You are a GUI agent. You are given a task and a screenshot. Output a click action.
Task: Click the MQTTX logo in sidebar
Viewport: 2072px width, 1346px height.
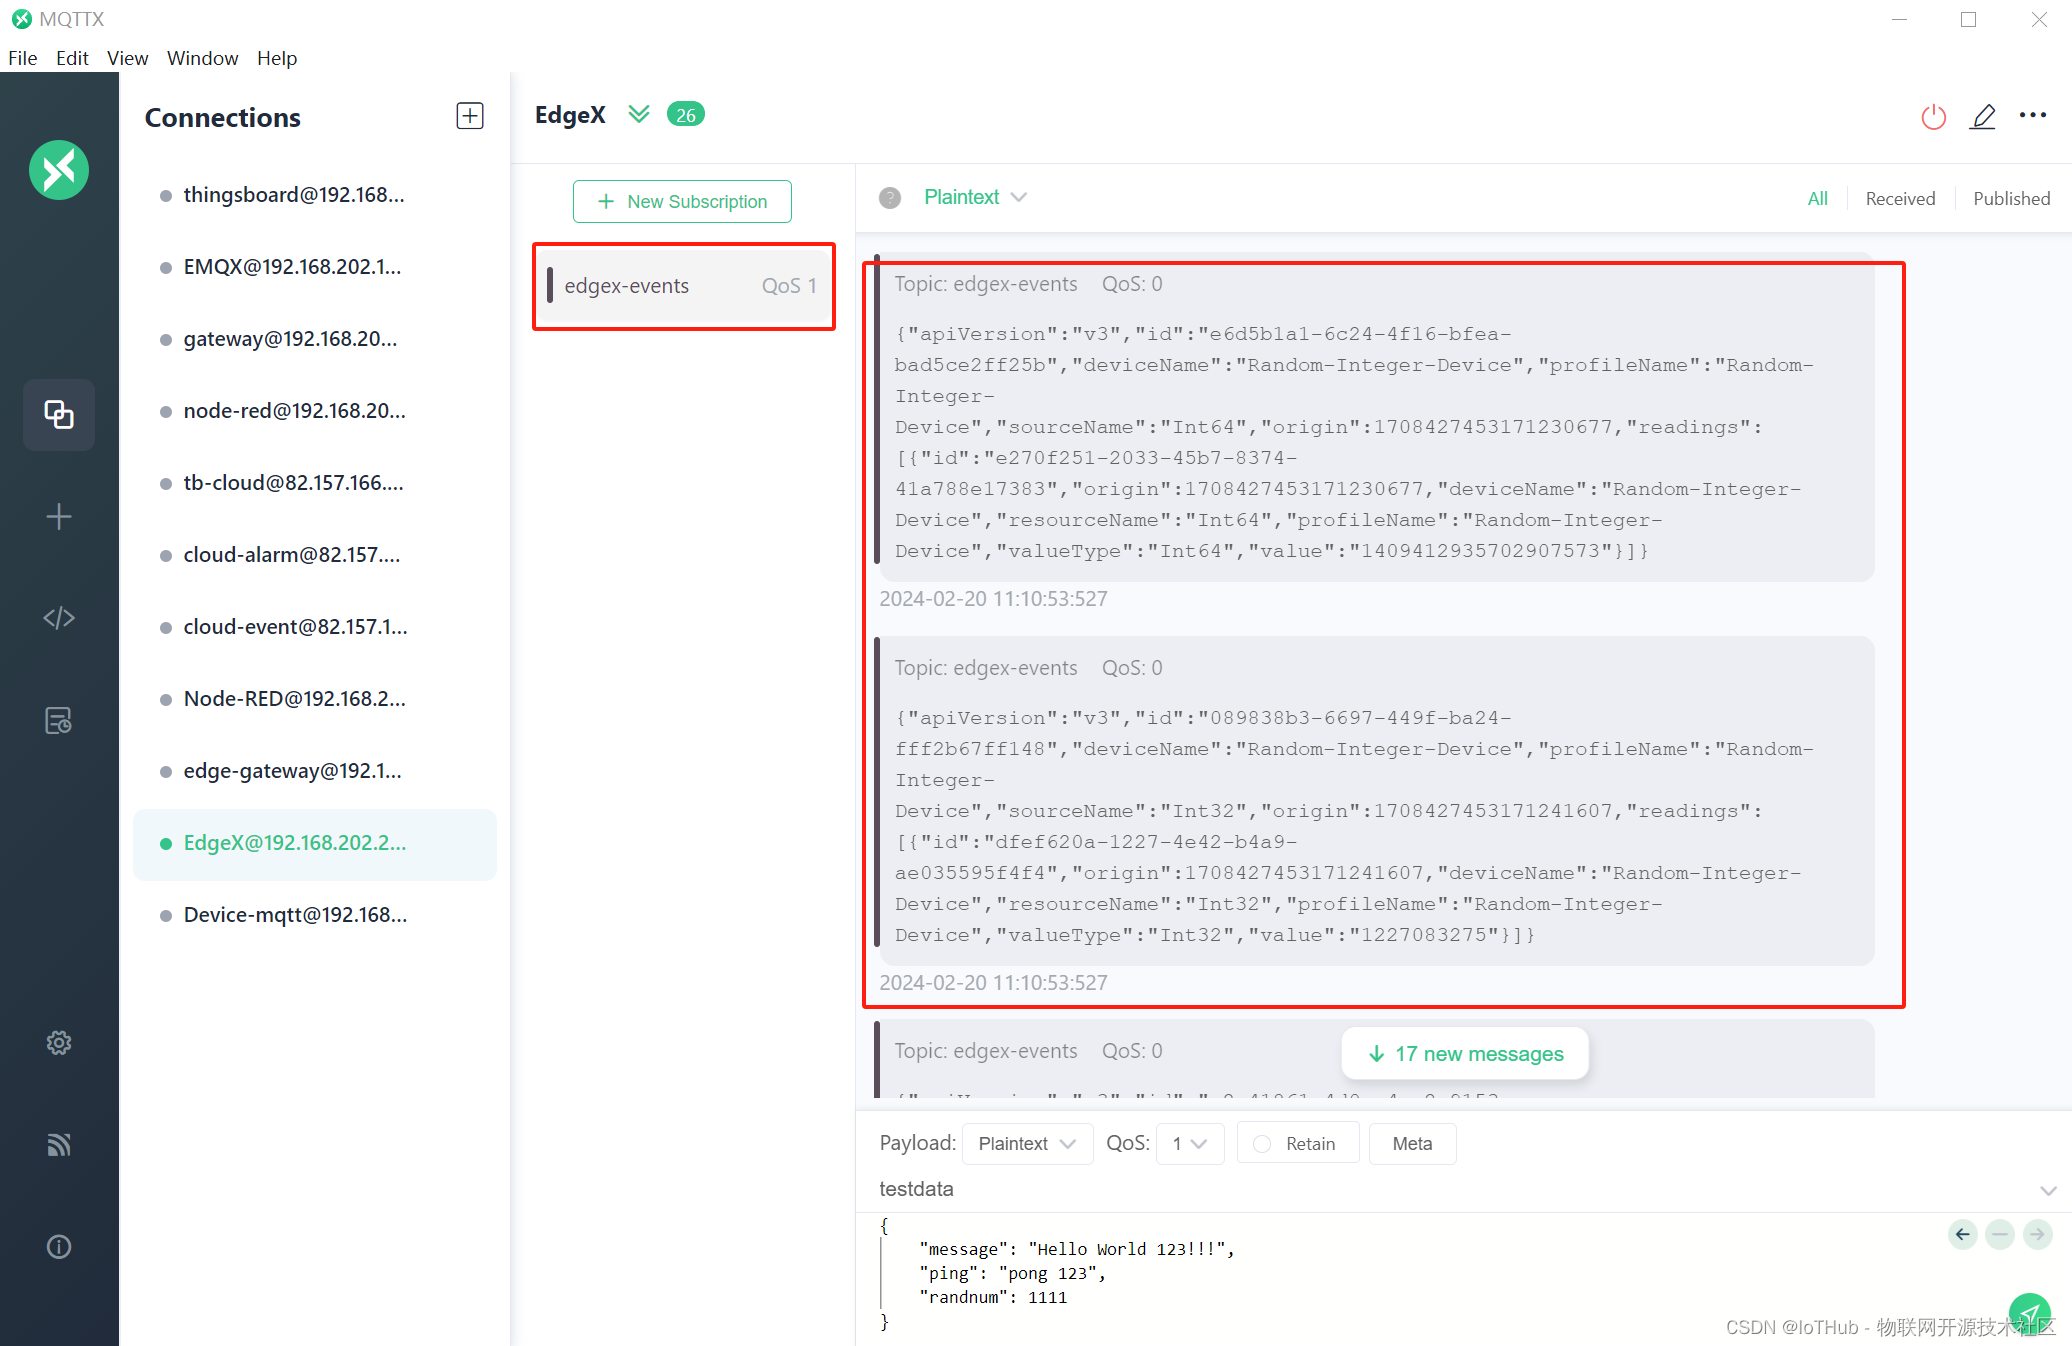pyautogui.click(x=59, y=170)
